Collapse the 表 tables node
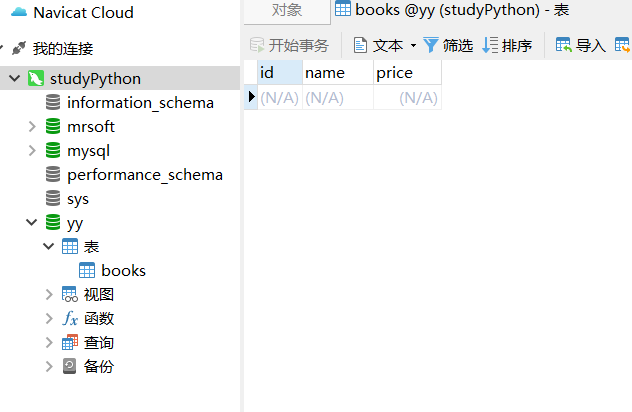The width and height of the screenshot is (632, 412). [48, 246]
